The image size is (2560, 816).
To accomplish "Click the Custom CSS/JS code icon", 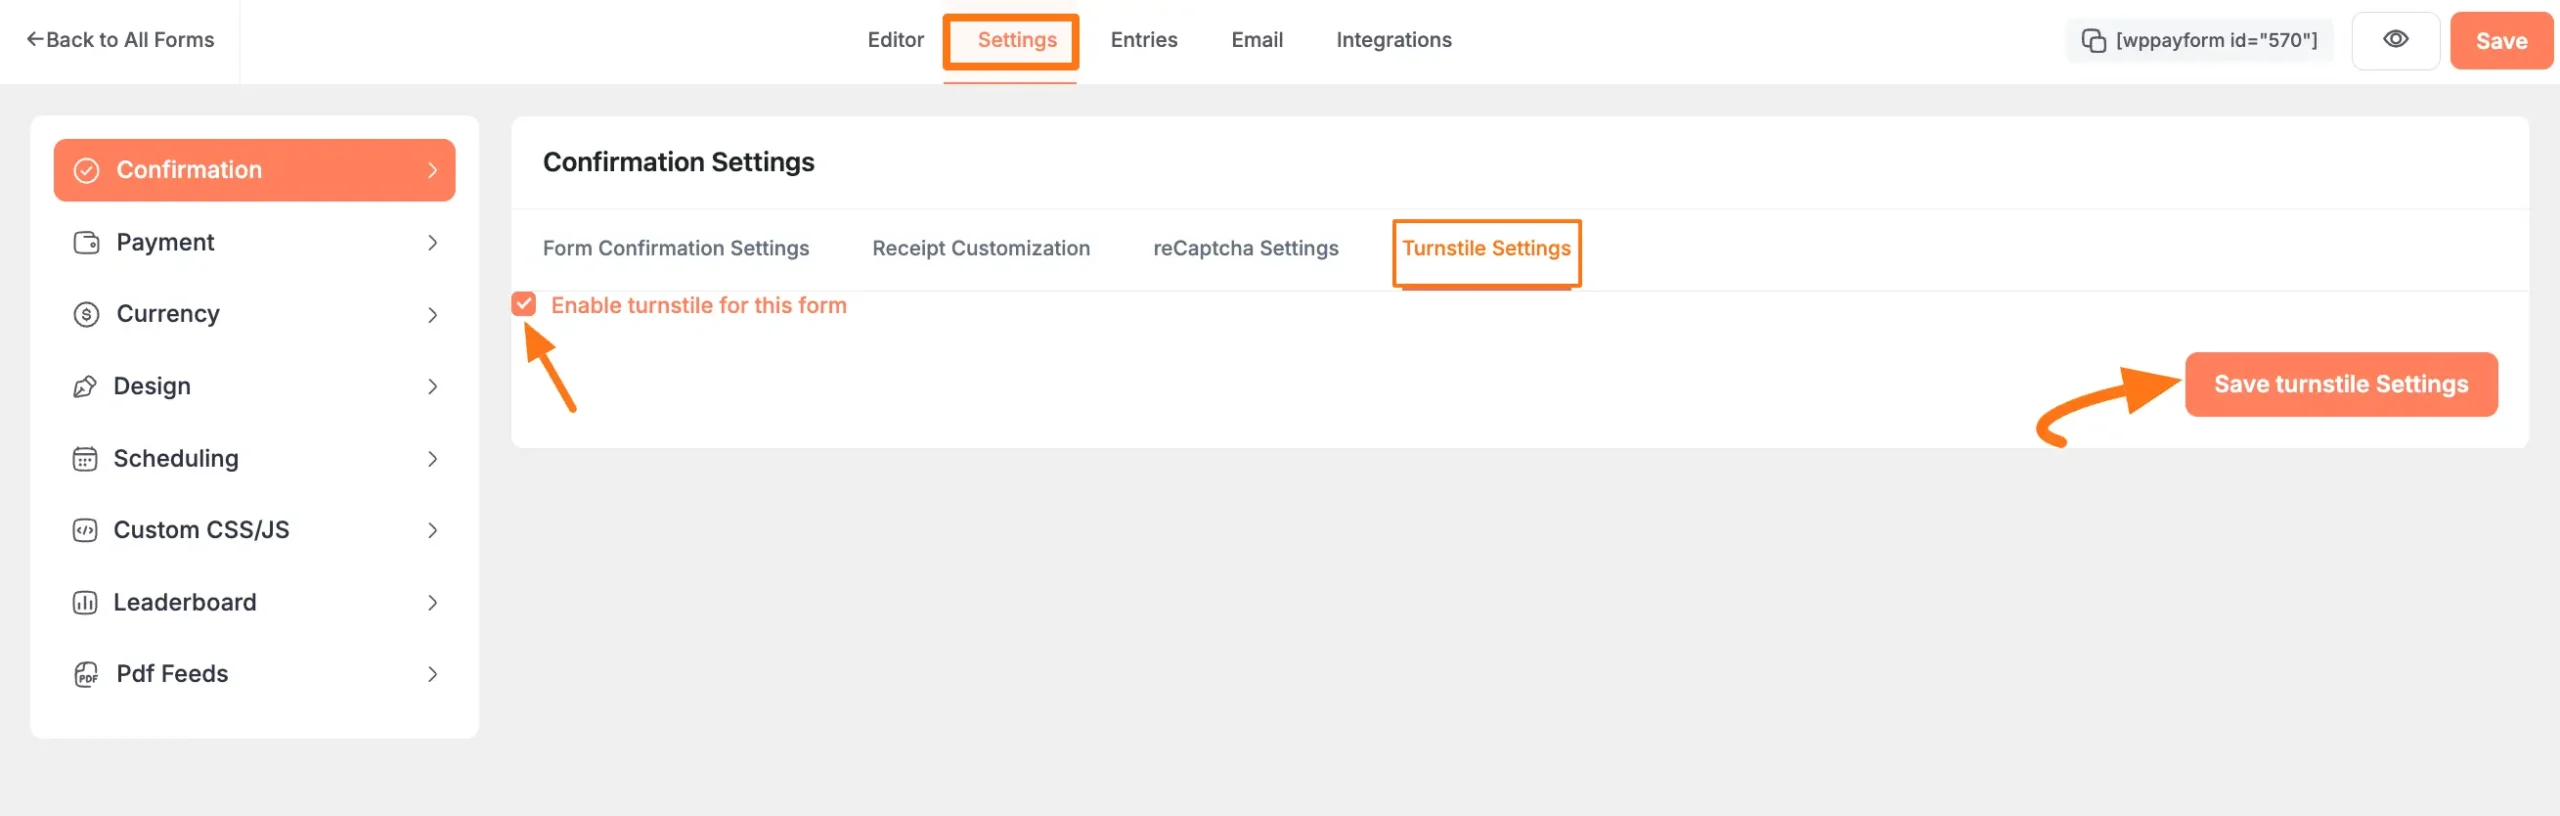I will point(85,531).
